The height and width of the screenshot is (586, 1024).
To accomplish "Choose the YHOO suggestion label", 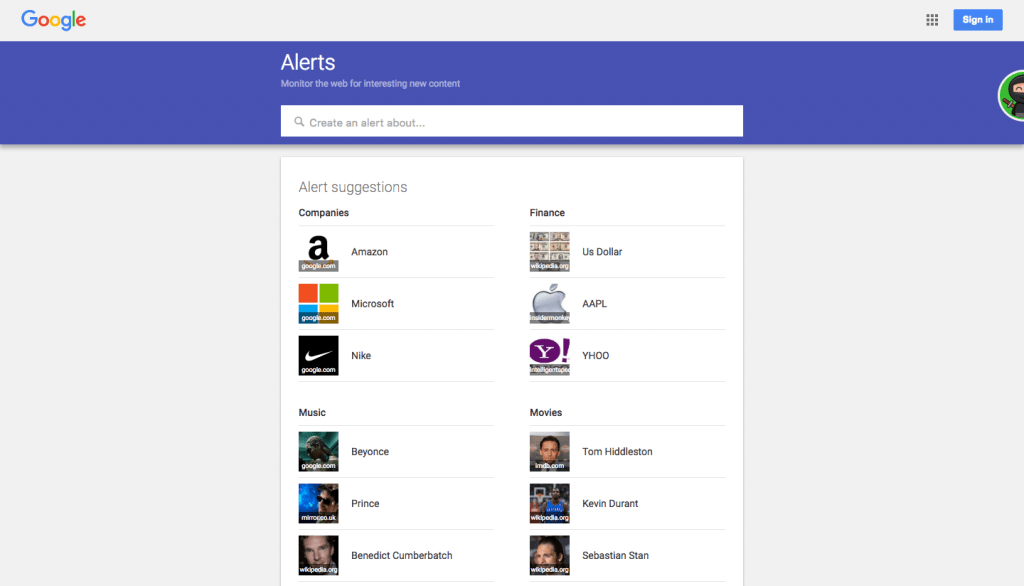I will pyautogui.click(x=596, y=355).
